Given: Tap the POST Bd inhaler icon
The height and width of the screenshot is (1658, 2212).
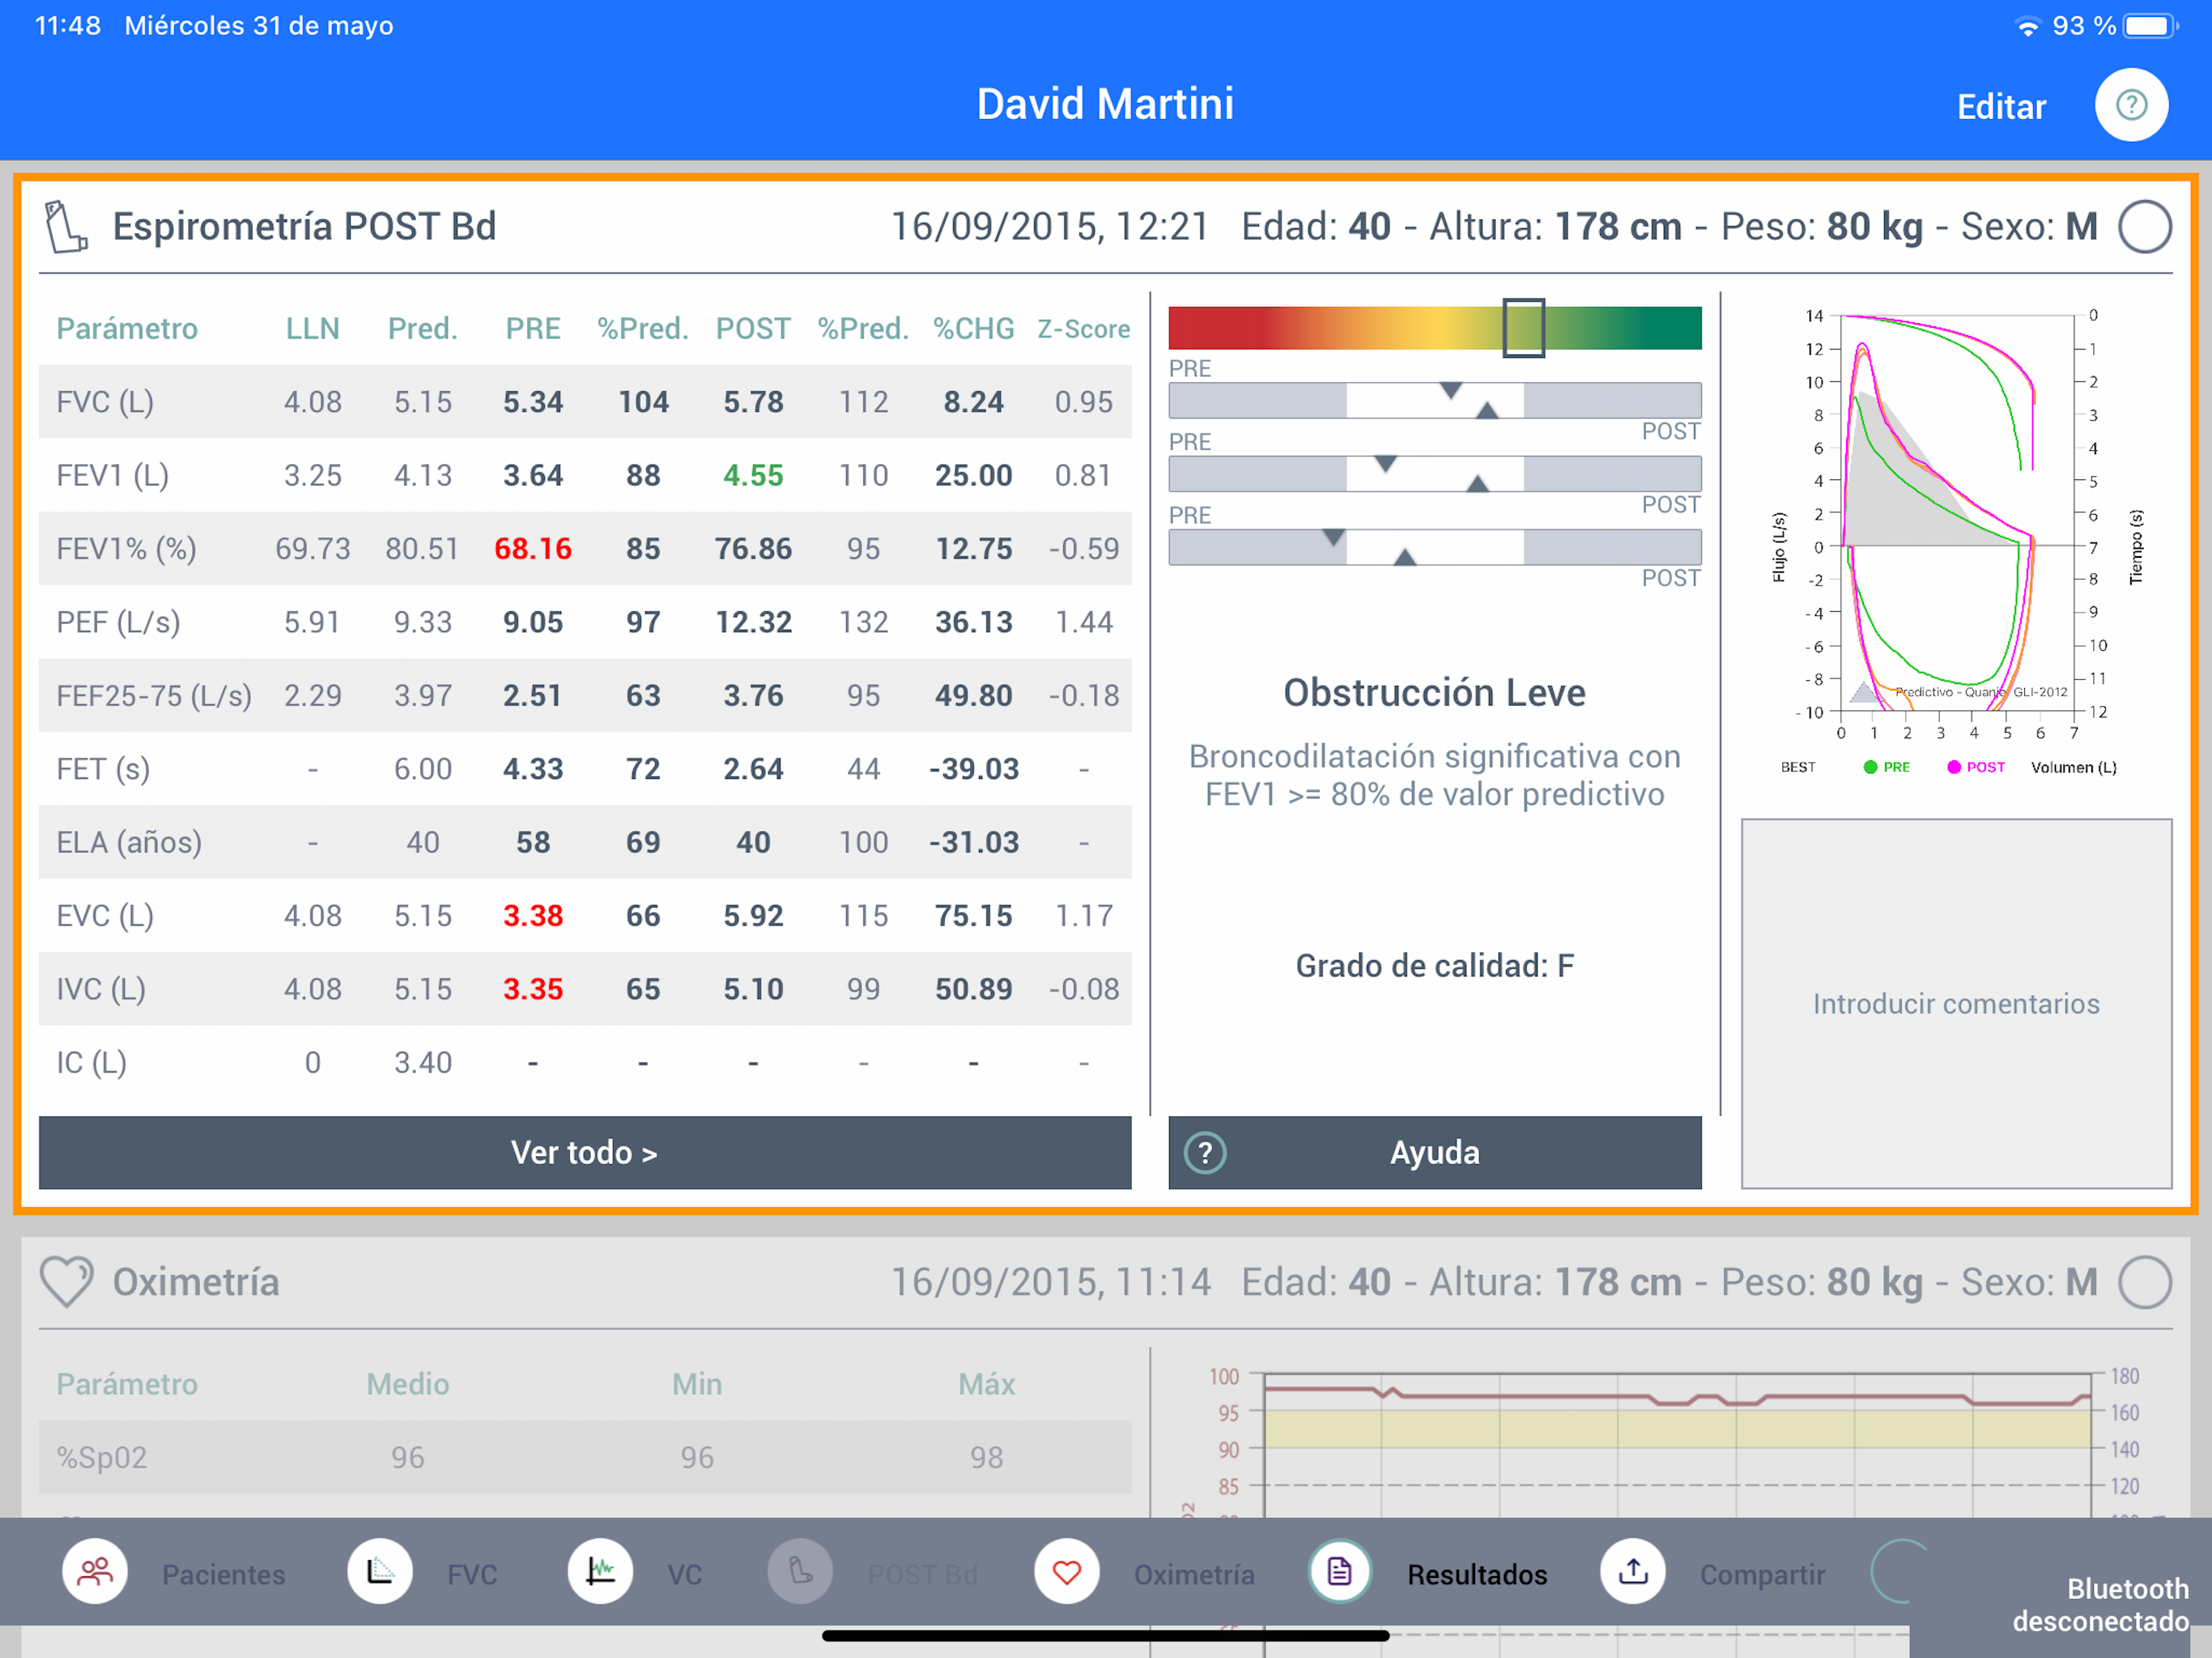Looking at the screenshot, I should (800, 1572).
